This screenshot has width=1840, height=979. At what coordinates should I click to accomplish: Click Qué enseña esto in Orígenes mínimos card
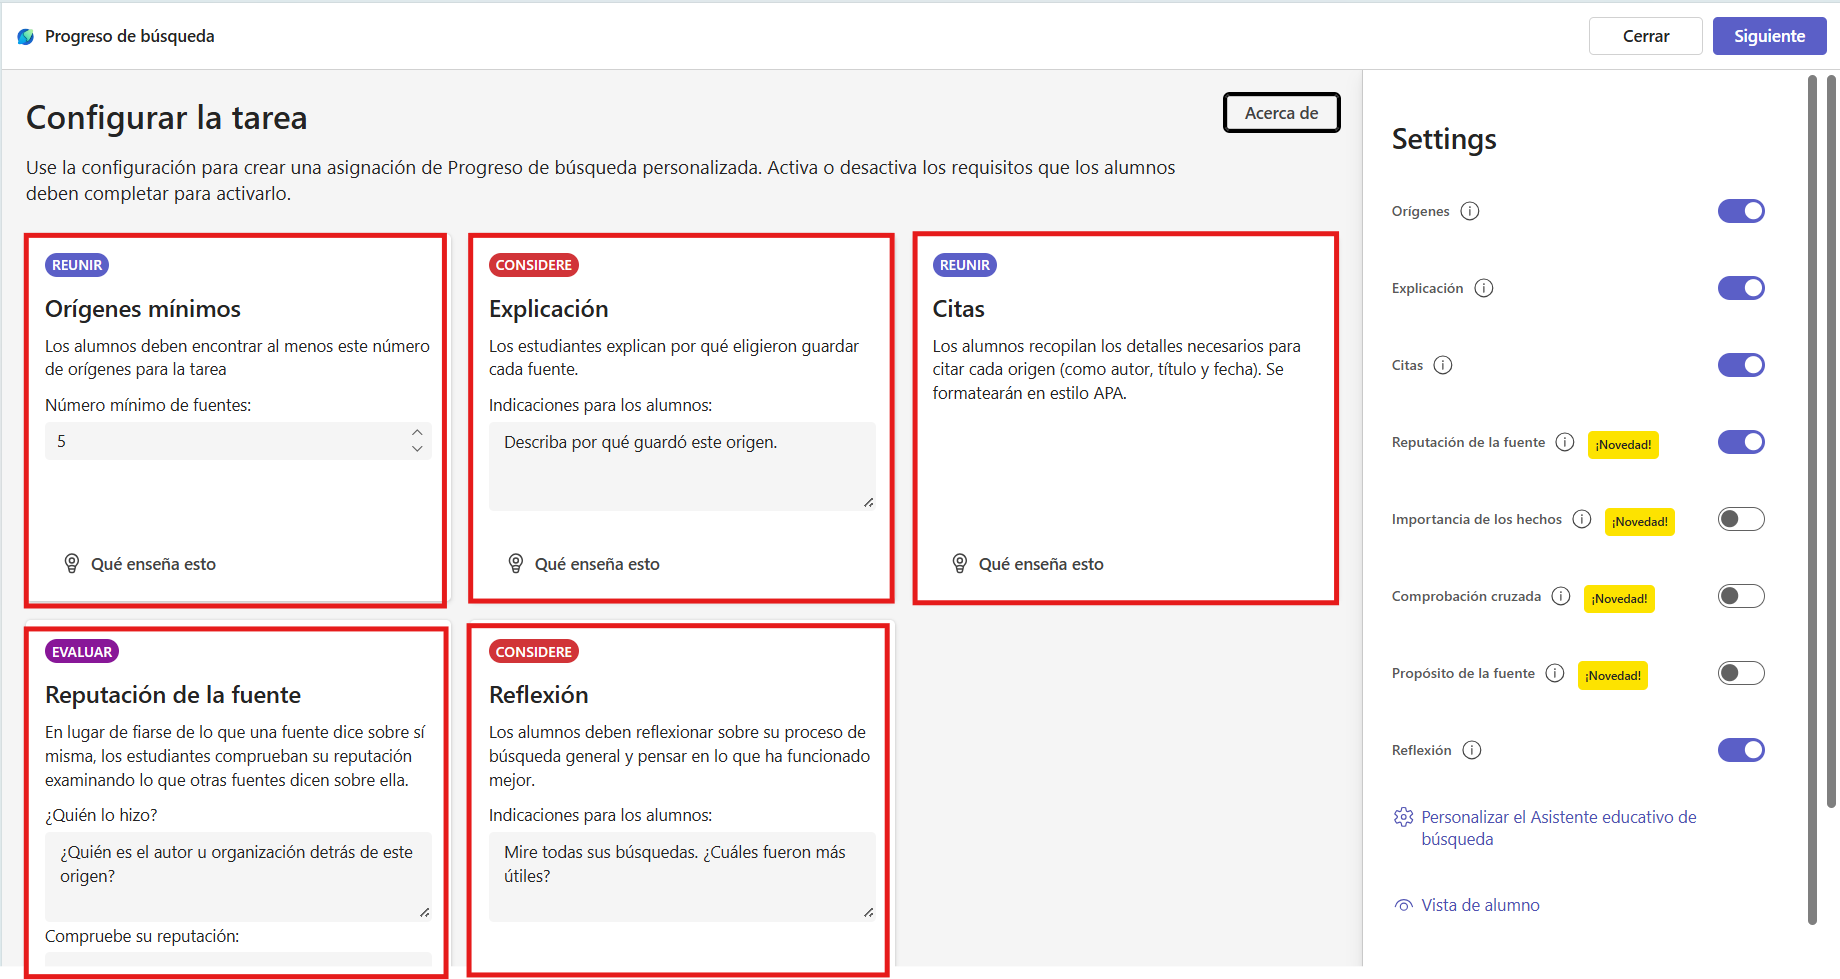pyautogui.click(x=153, y=564)
